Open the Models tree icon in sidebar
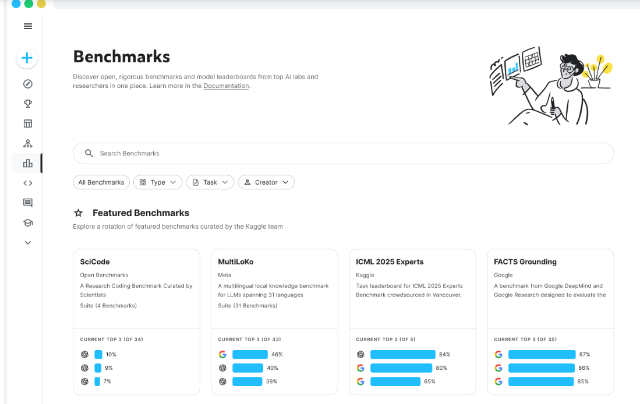Viewport: 640px width, 404px height. pos(28,143)
